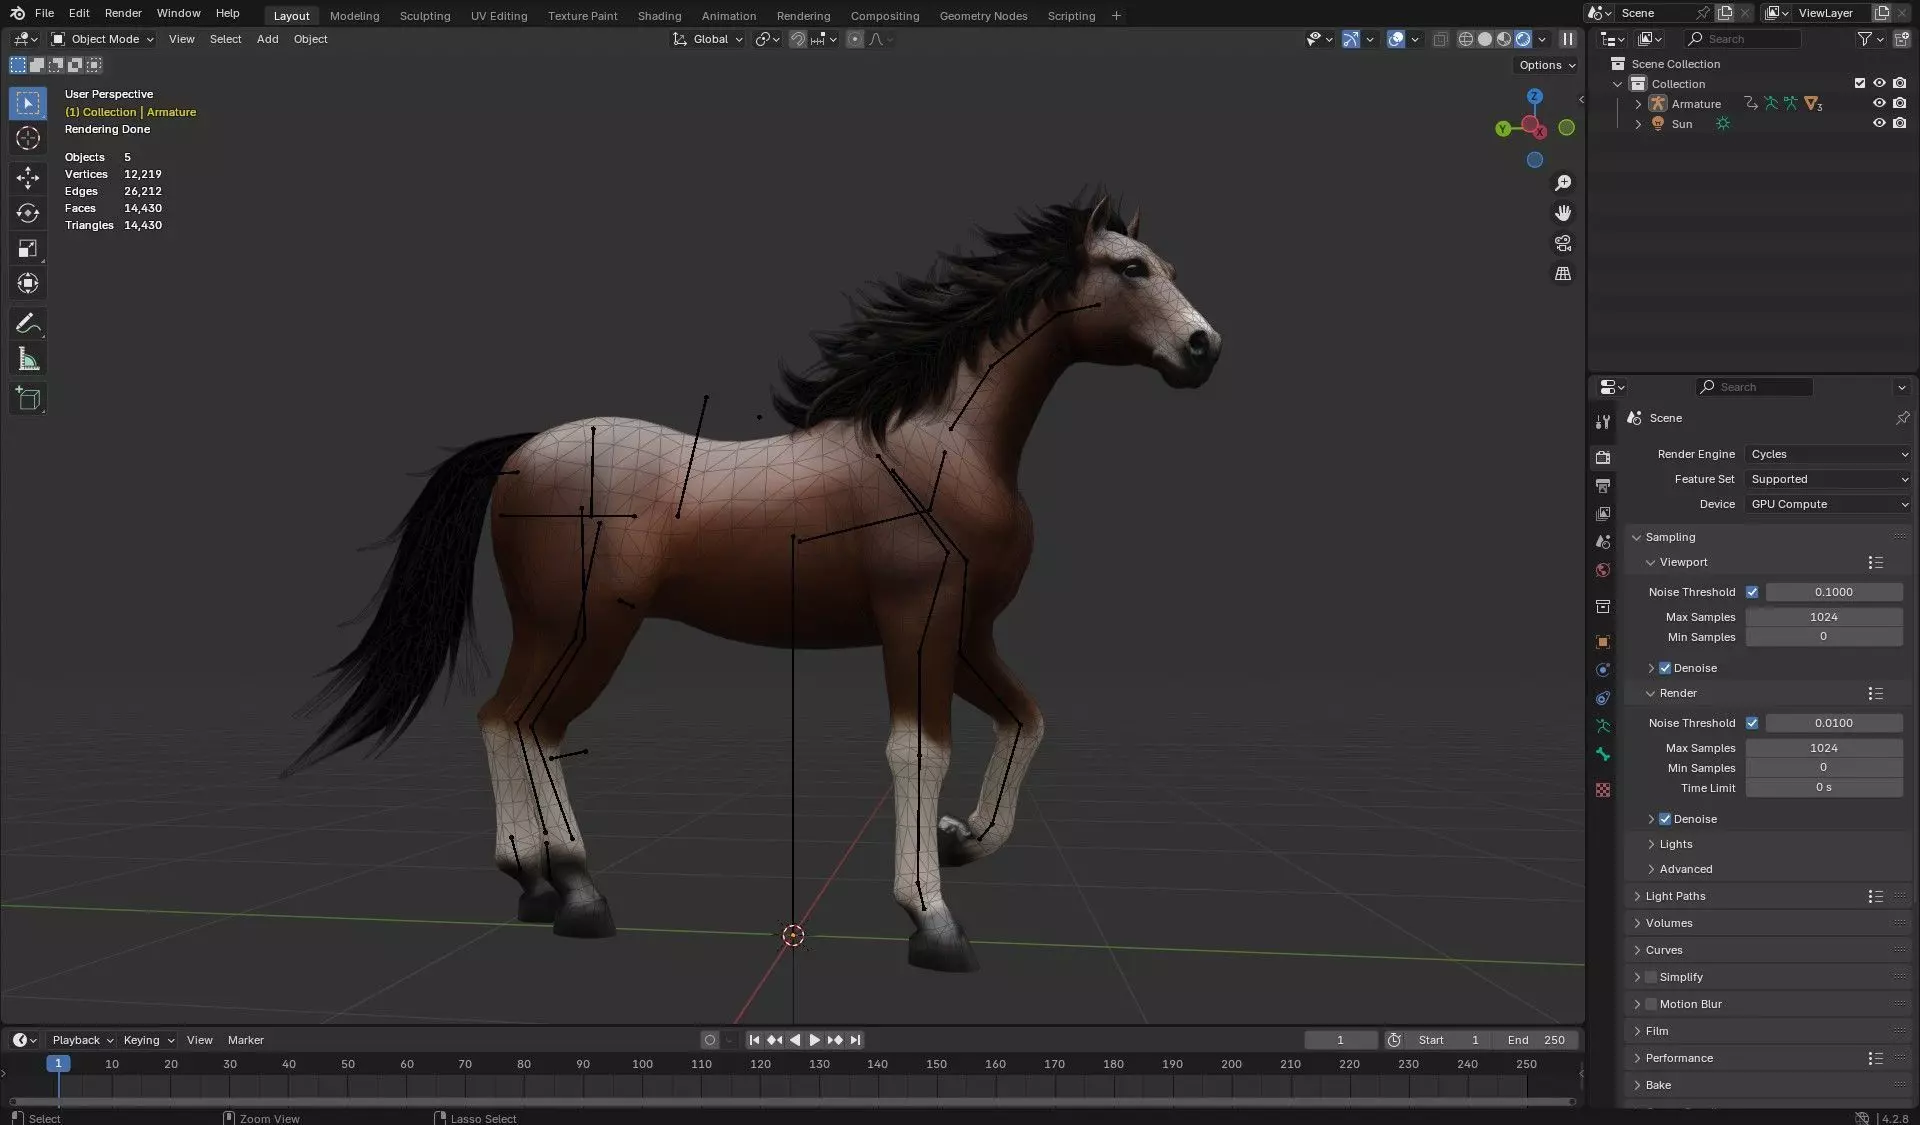
Task: Toggle viewport overlays display
Action: pyautogui.click(x=1396, y=39)
